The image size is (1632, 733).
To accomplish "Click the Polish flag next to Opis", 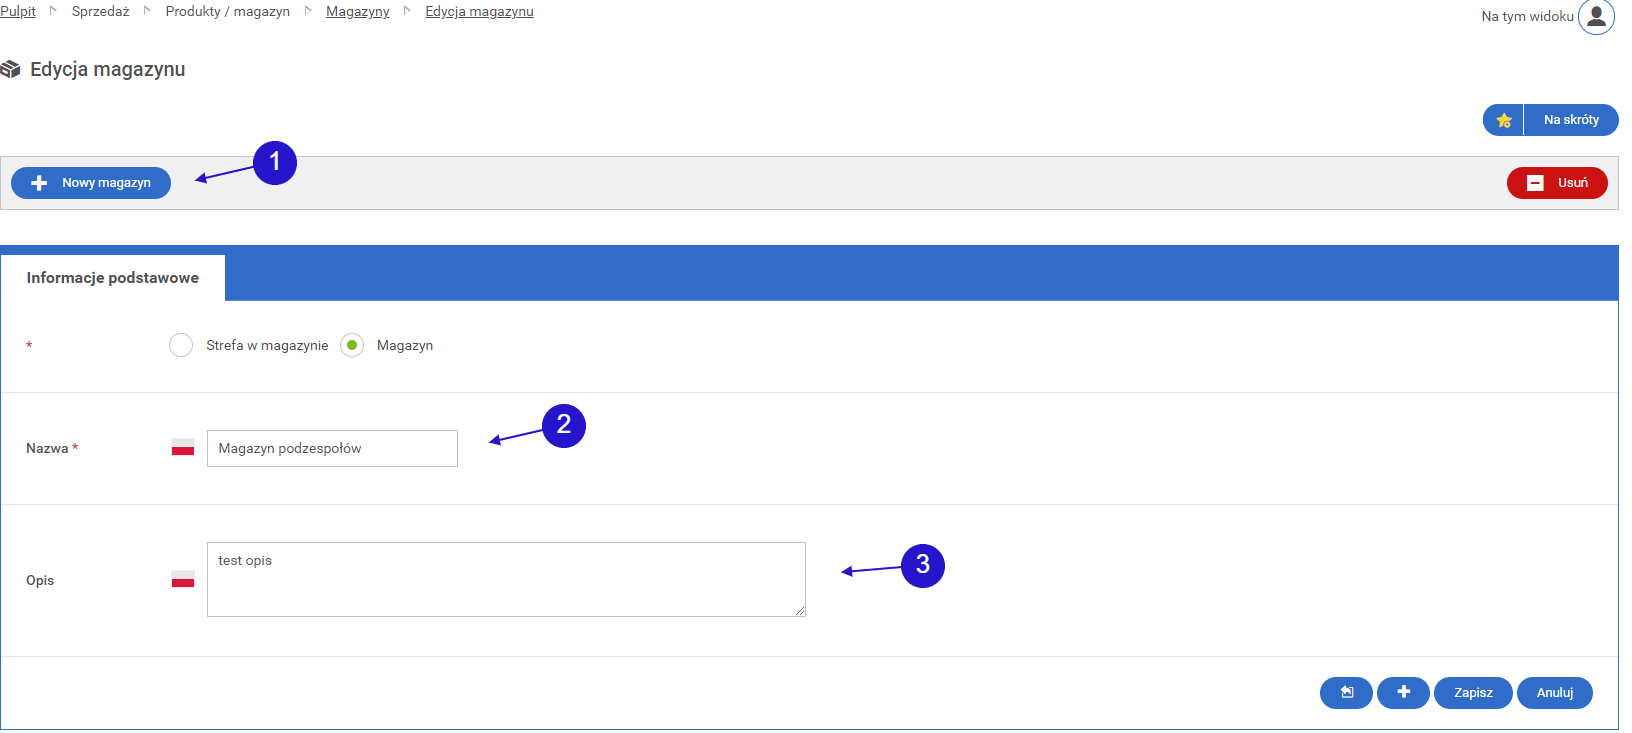I will pyautogui.click(x=183, y=580).
